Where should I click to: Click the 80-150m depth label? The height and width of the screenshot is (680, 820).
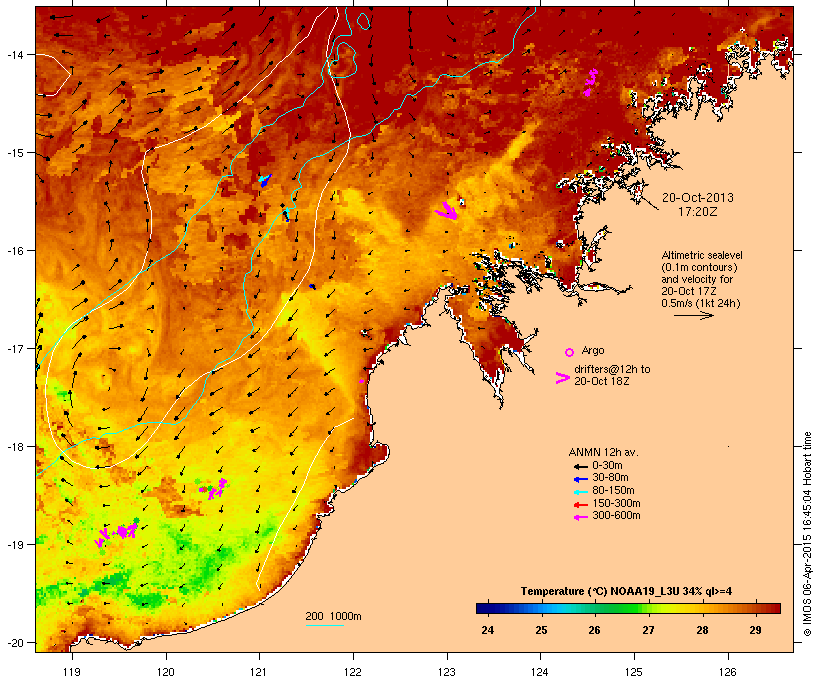(x=613, y=491)
